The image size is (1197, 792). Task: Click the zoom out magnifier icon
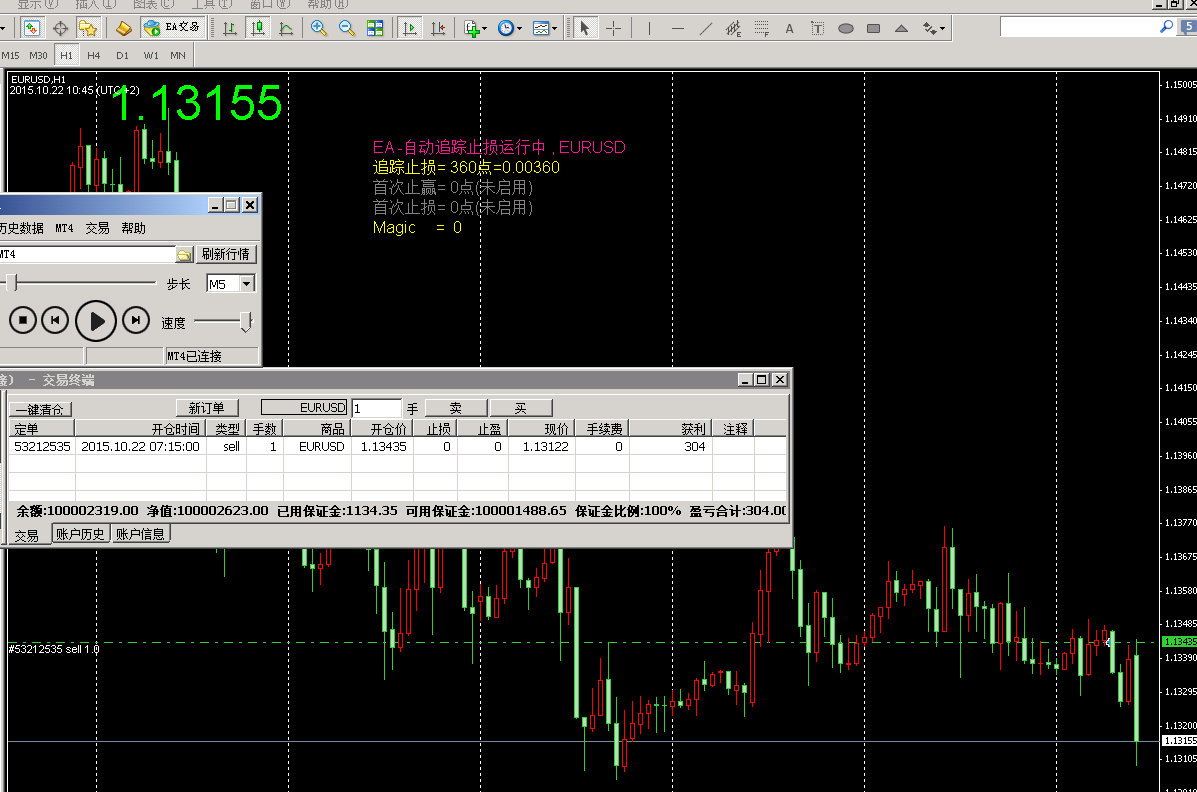click(347, 28)
